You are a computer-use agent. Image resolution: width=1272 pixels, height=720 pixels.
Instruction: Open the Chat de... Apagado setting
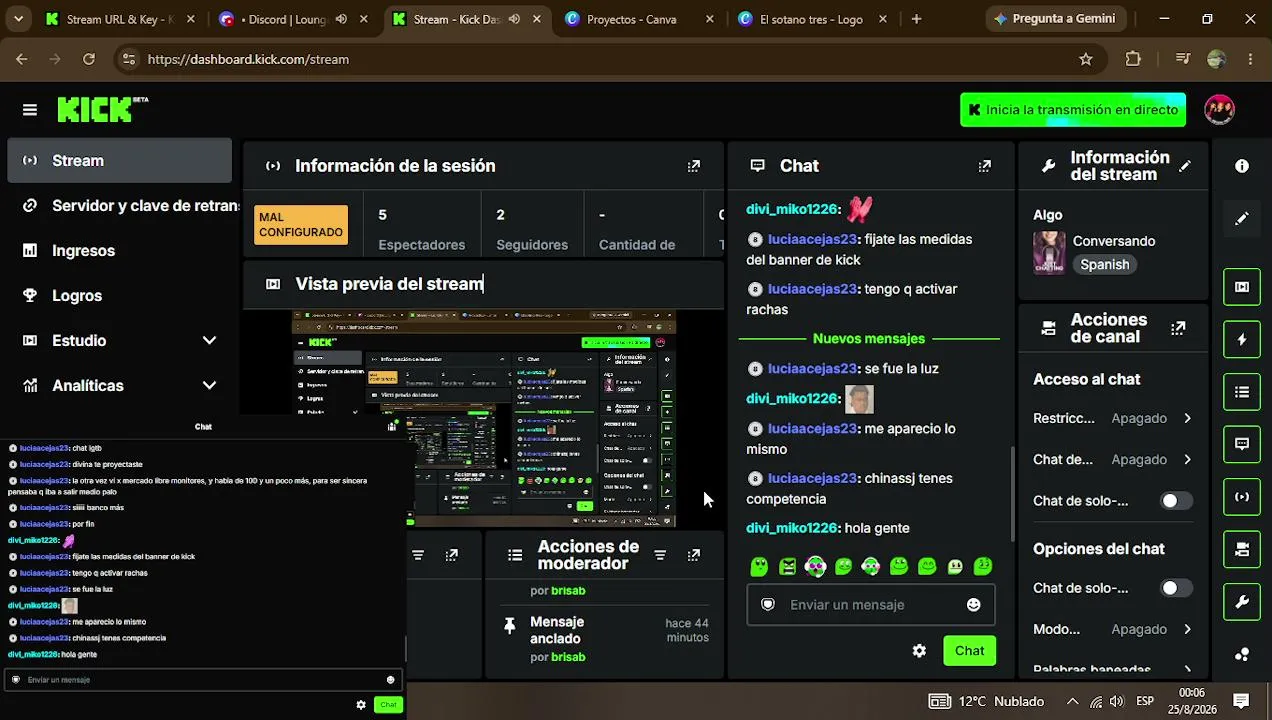pos(1113,460)
